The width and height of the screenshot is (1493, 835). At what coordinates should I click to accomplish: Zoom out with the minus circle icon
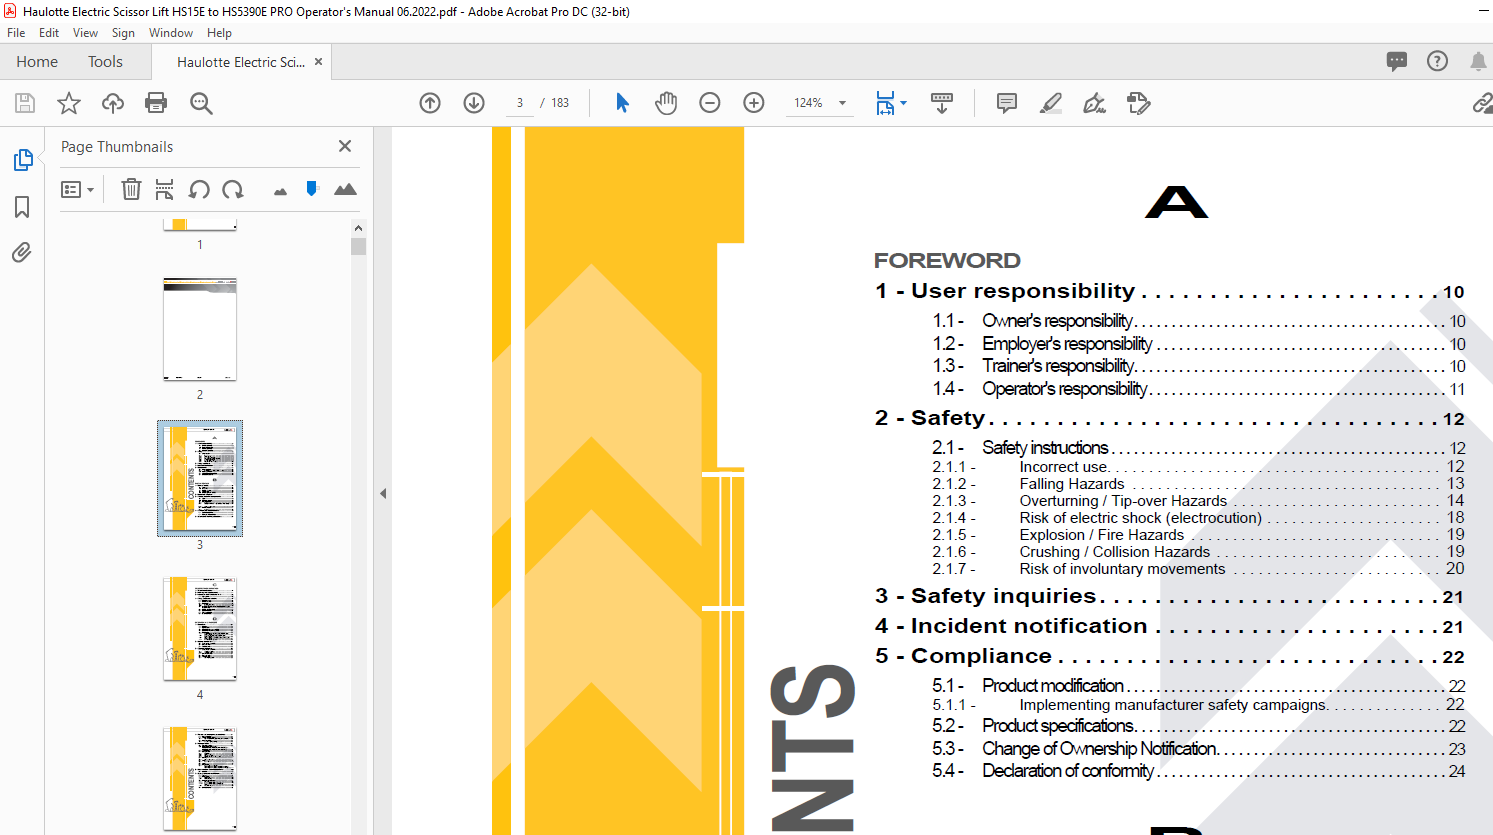(710, 103)
